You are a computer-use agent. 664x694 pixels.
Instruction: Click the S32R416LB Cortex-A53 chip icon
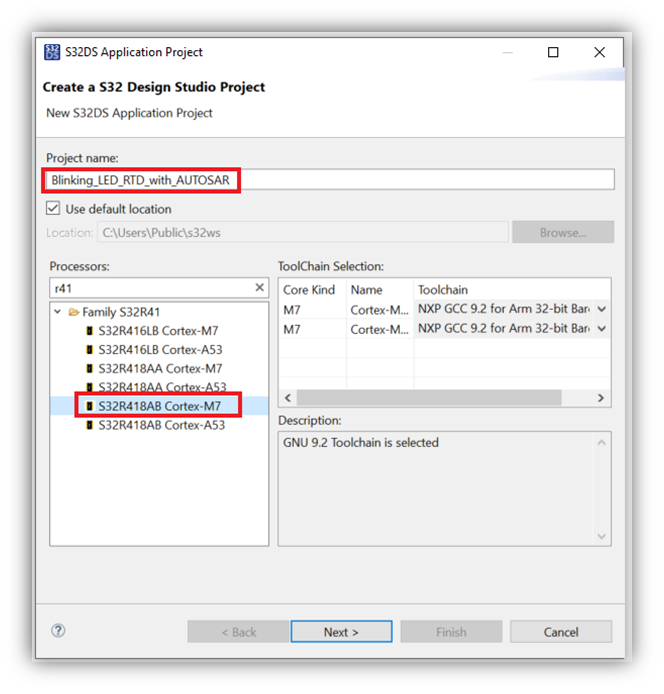(90, 350)
